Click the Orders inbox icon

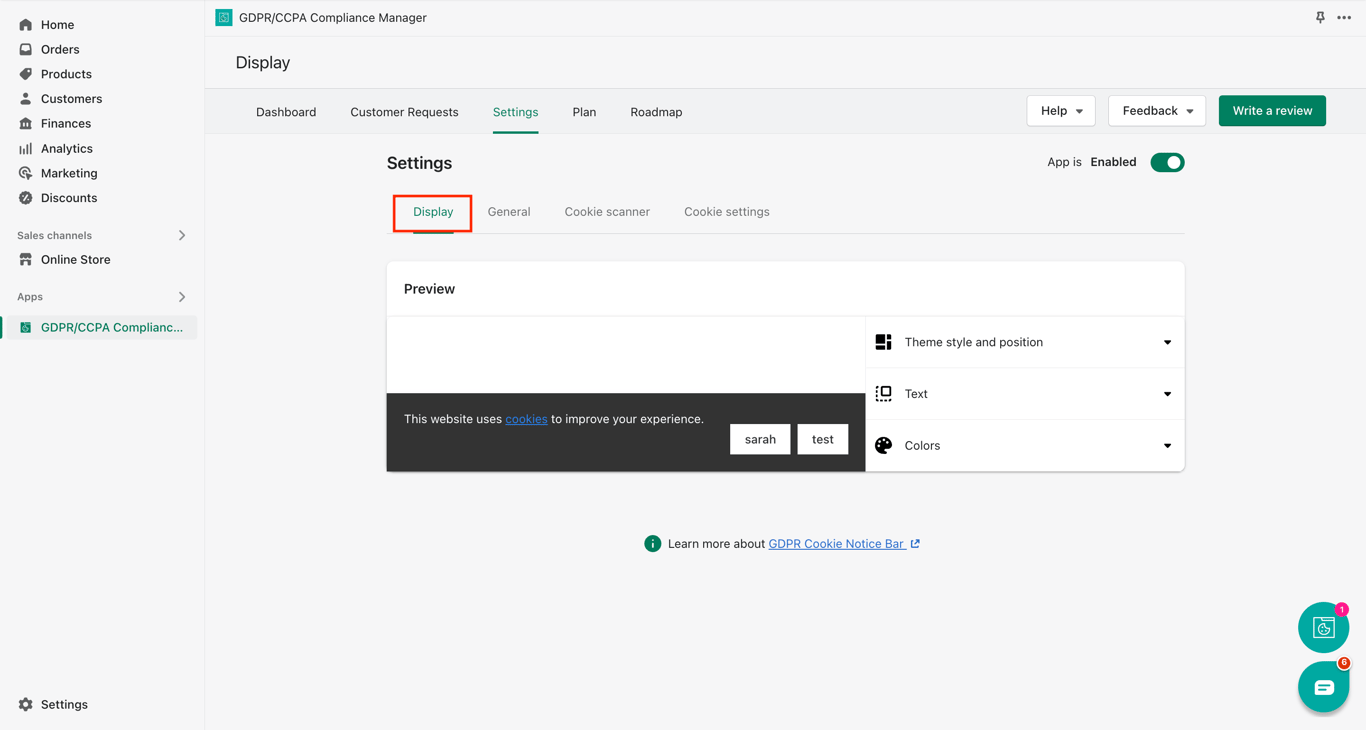tap(26, 49)
